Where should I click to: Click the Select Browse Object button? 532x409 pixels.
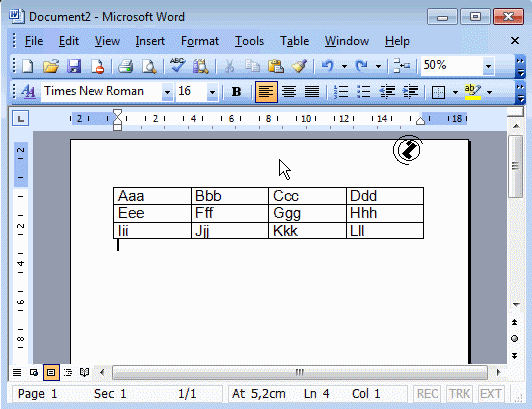pyautogui.click(x=514, y=338)
